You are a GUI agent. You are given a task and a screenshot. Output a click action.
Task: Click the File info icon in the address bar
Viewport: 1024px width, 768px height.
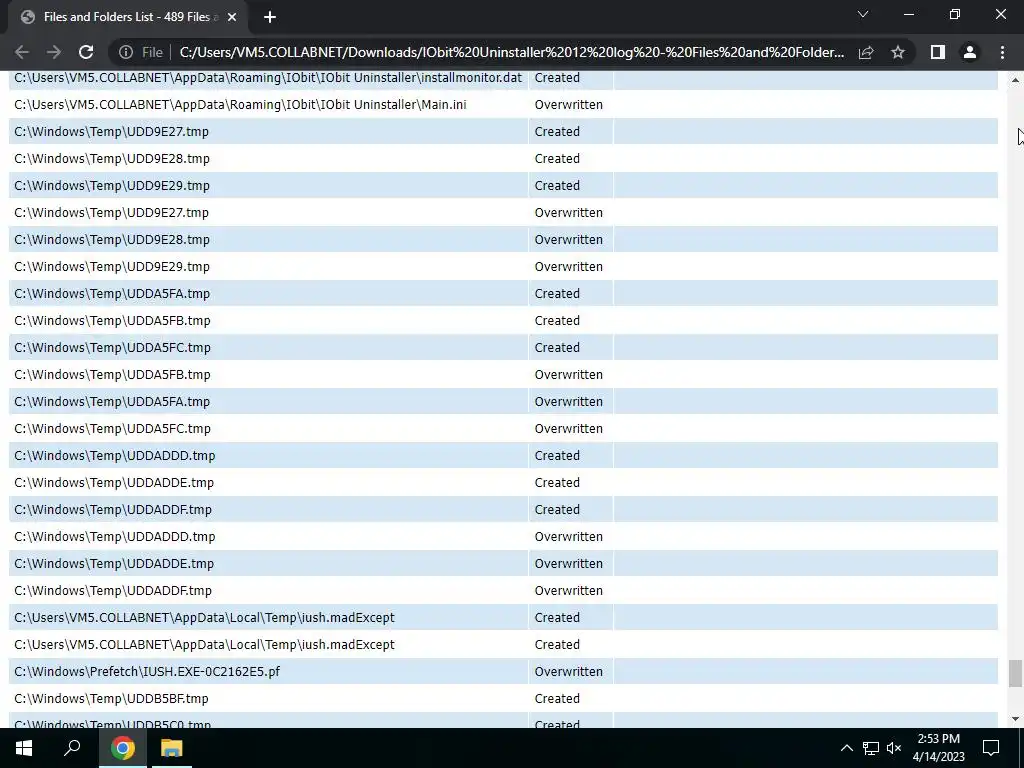126,52
